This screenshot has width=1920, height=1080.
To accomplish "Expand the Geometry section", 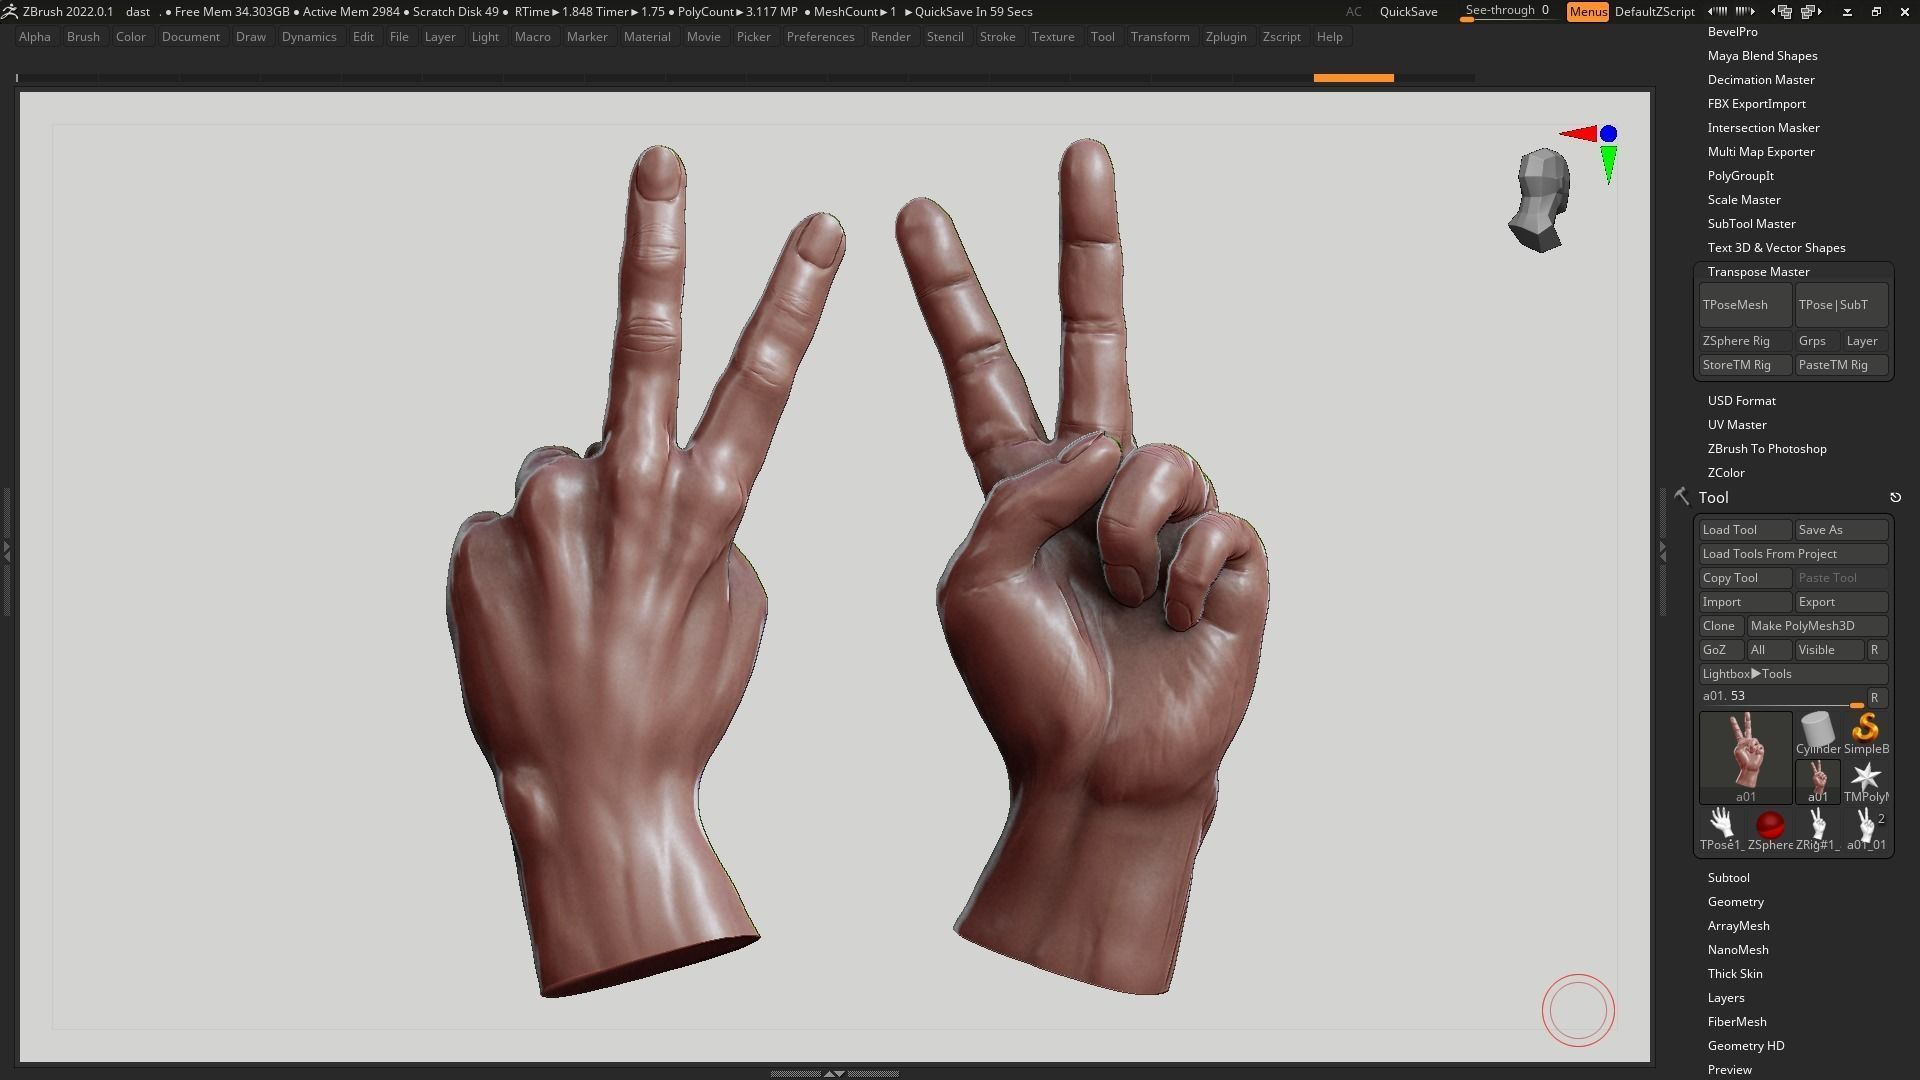I will [1735, 902].
